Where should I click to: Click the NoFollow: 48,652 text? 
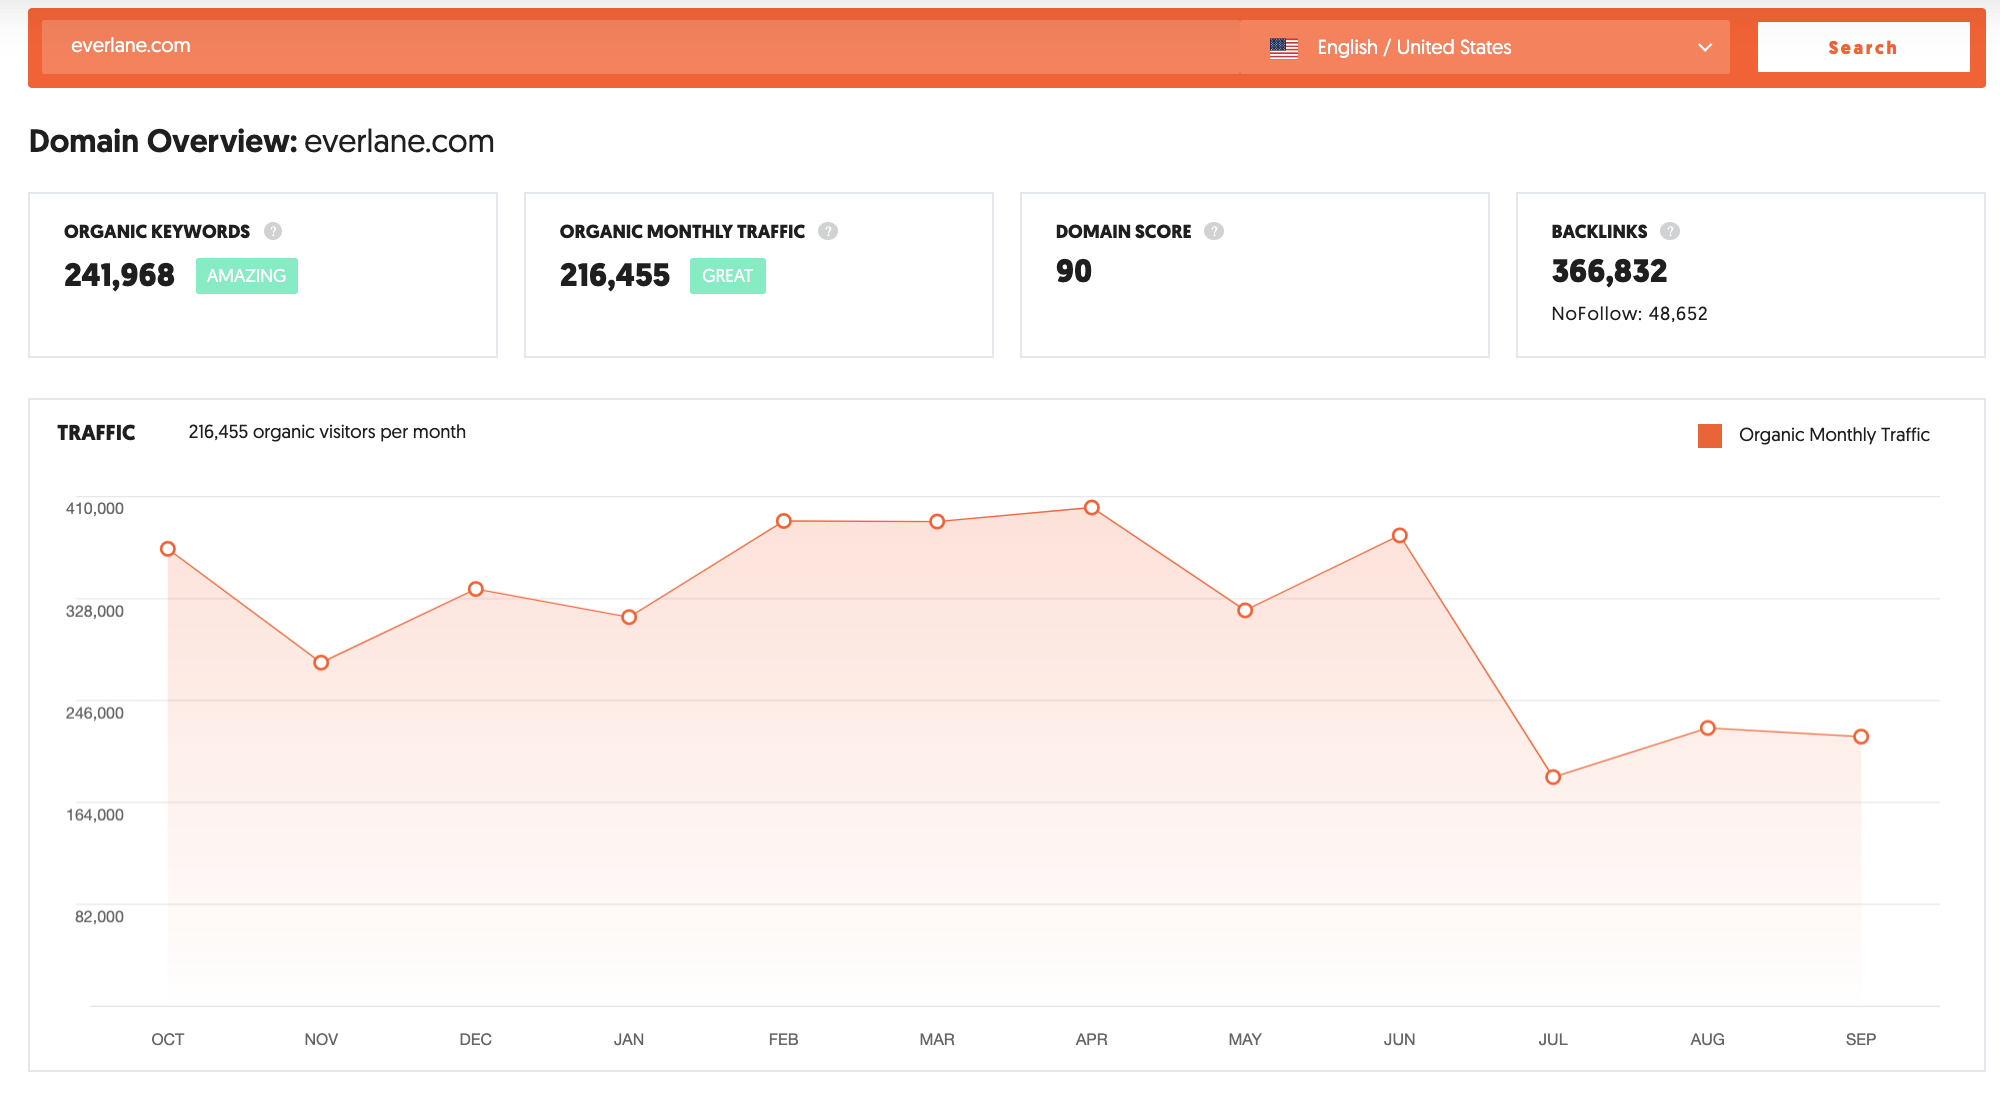[1630, 314]
